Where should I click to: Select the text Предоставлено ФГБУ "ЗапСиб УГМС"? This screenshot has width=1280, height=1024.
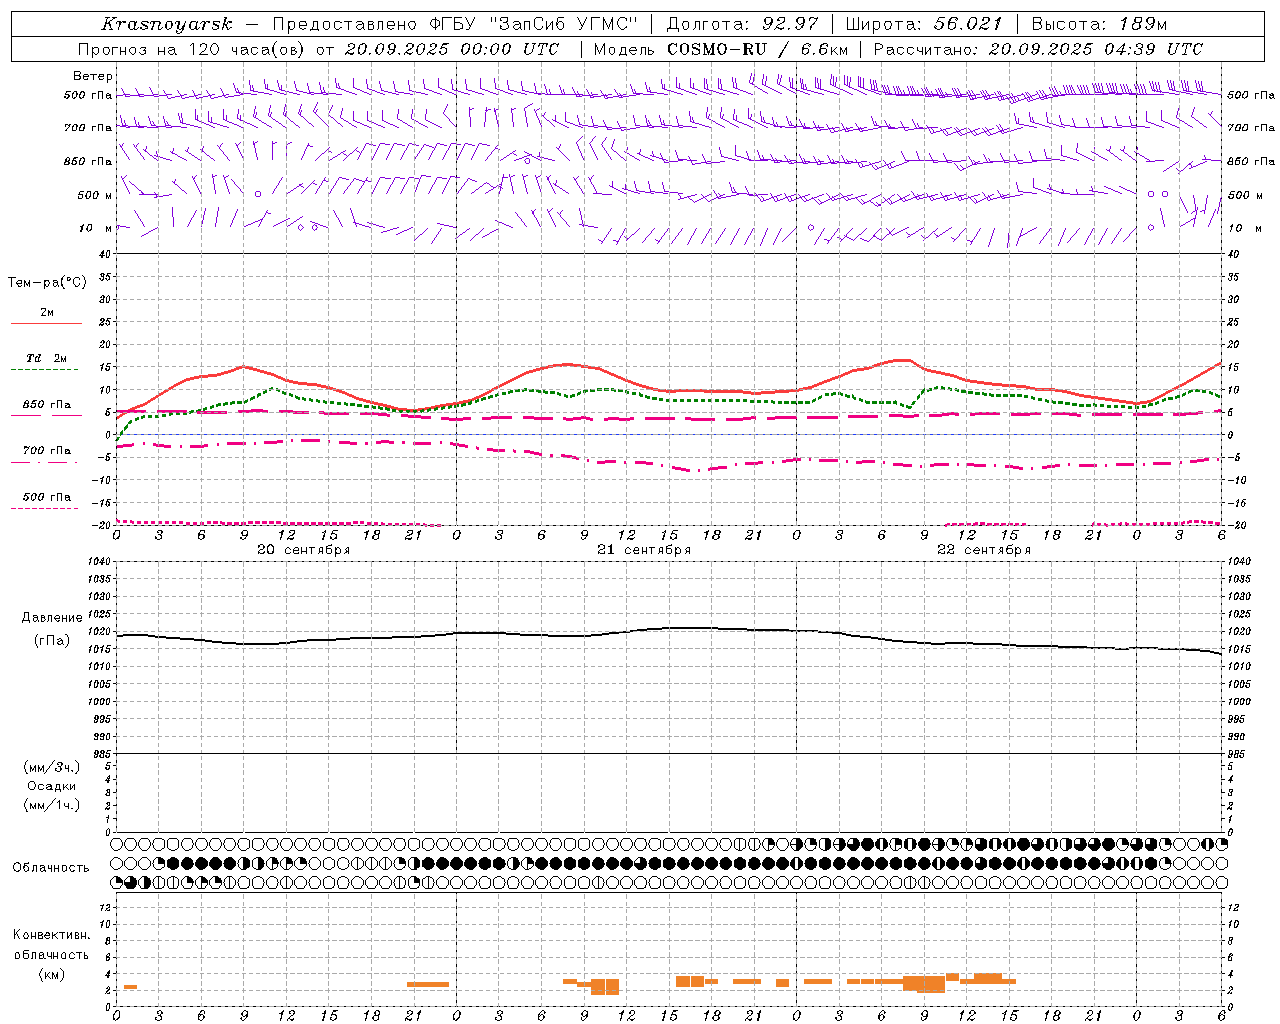455,24
